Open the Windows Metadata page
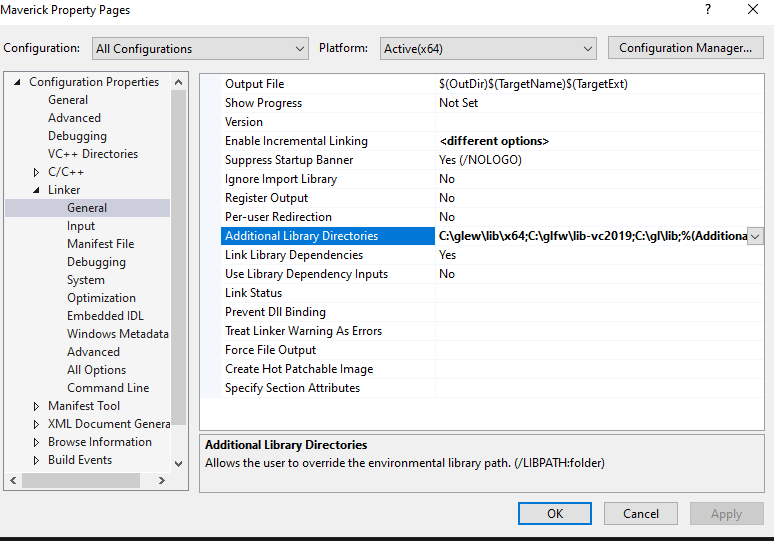 point(118,334)
